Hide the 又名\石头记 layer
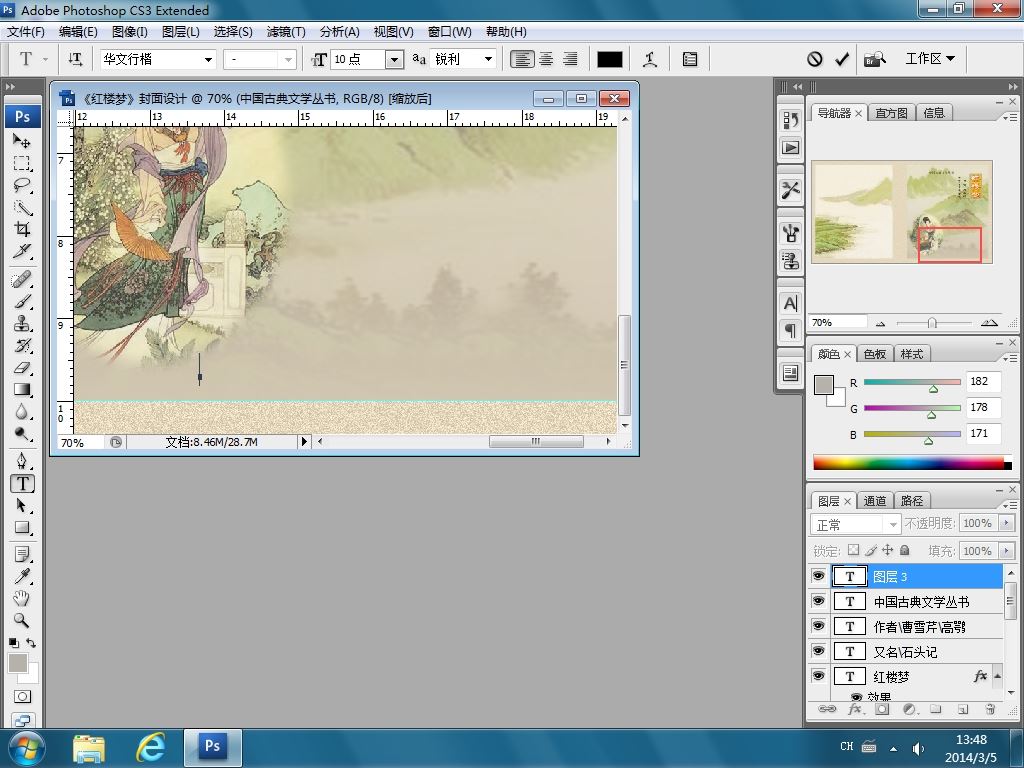 [818, 650]
